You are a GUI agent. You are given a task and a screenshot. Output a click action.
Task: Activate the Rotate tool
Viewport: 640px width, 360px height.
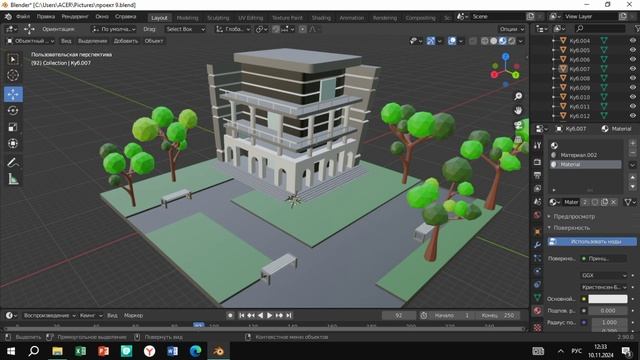coord(13,111)
